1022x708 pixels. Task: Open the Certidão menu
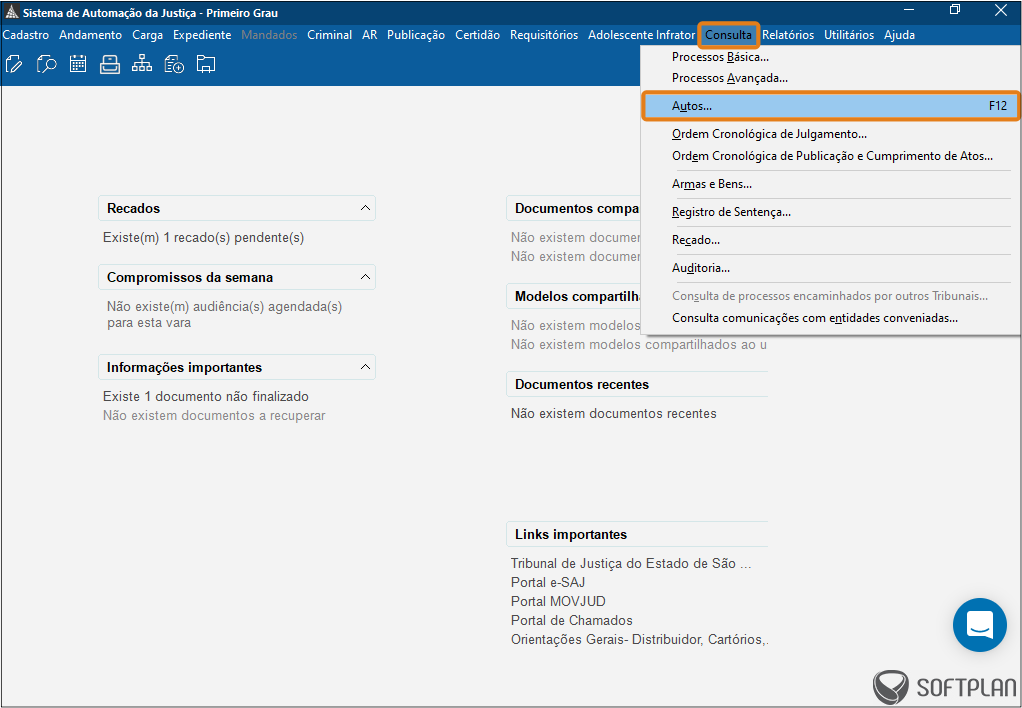[477, 35]
